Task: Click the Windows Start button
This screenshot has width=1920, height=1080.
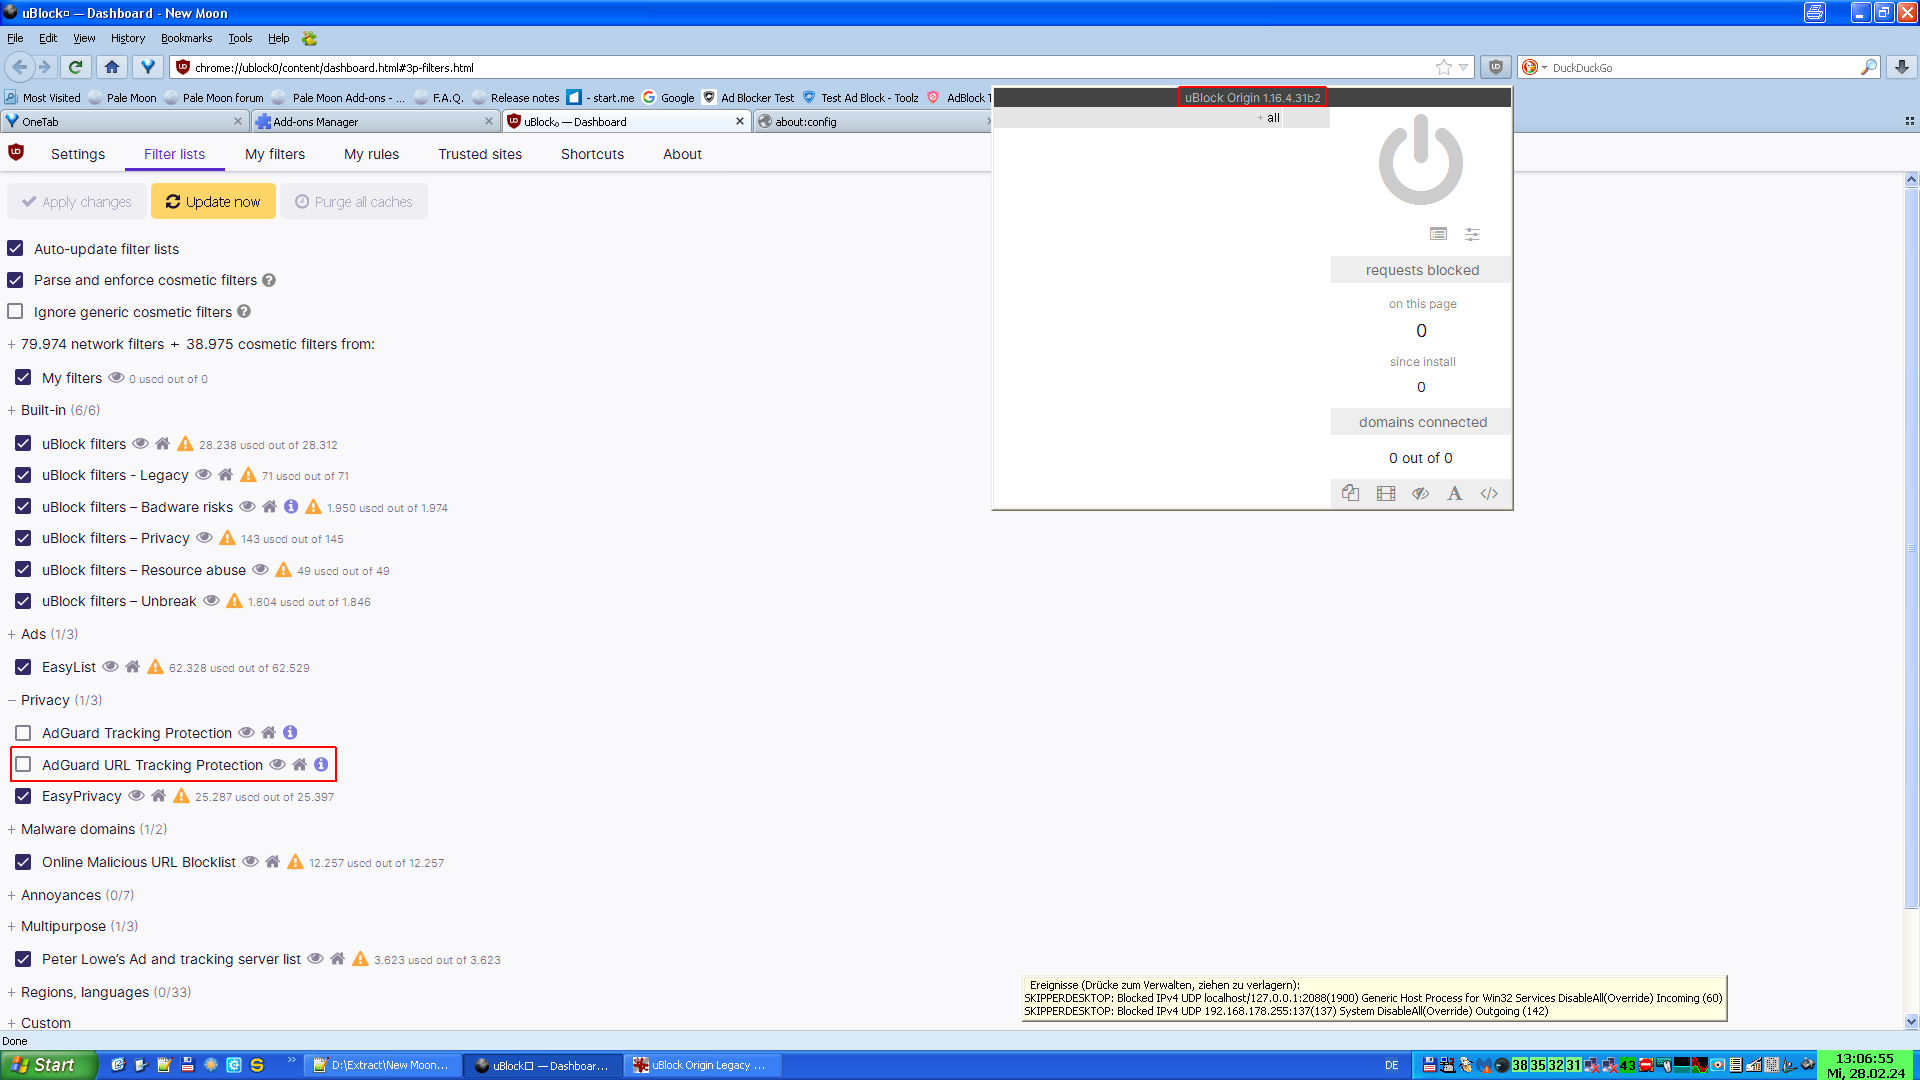Action: (48, 1065)
